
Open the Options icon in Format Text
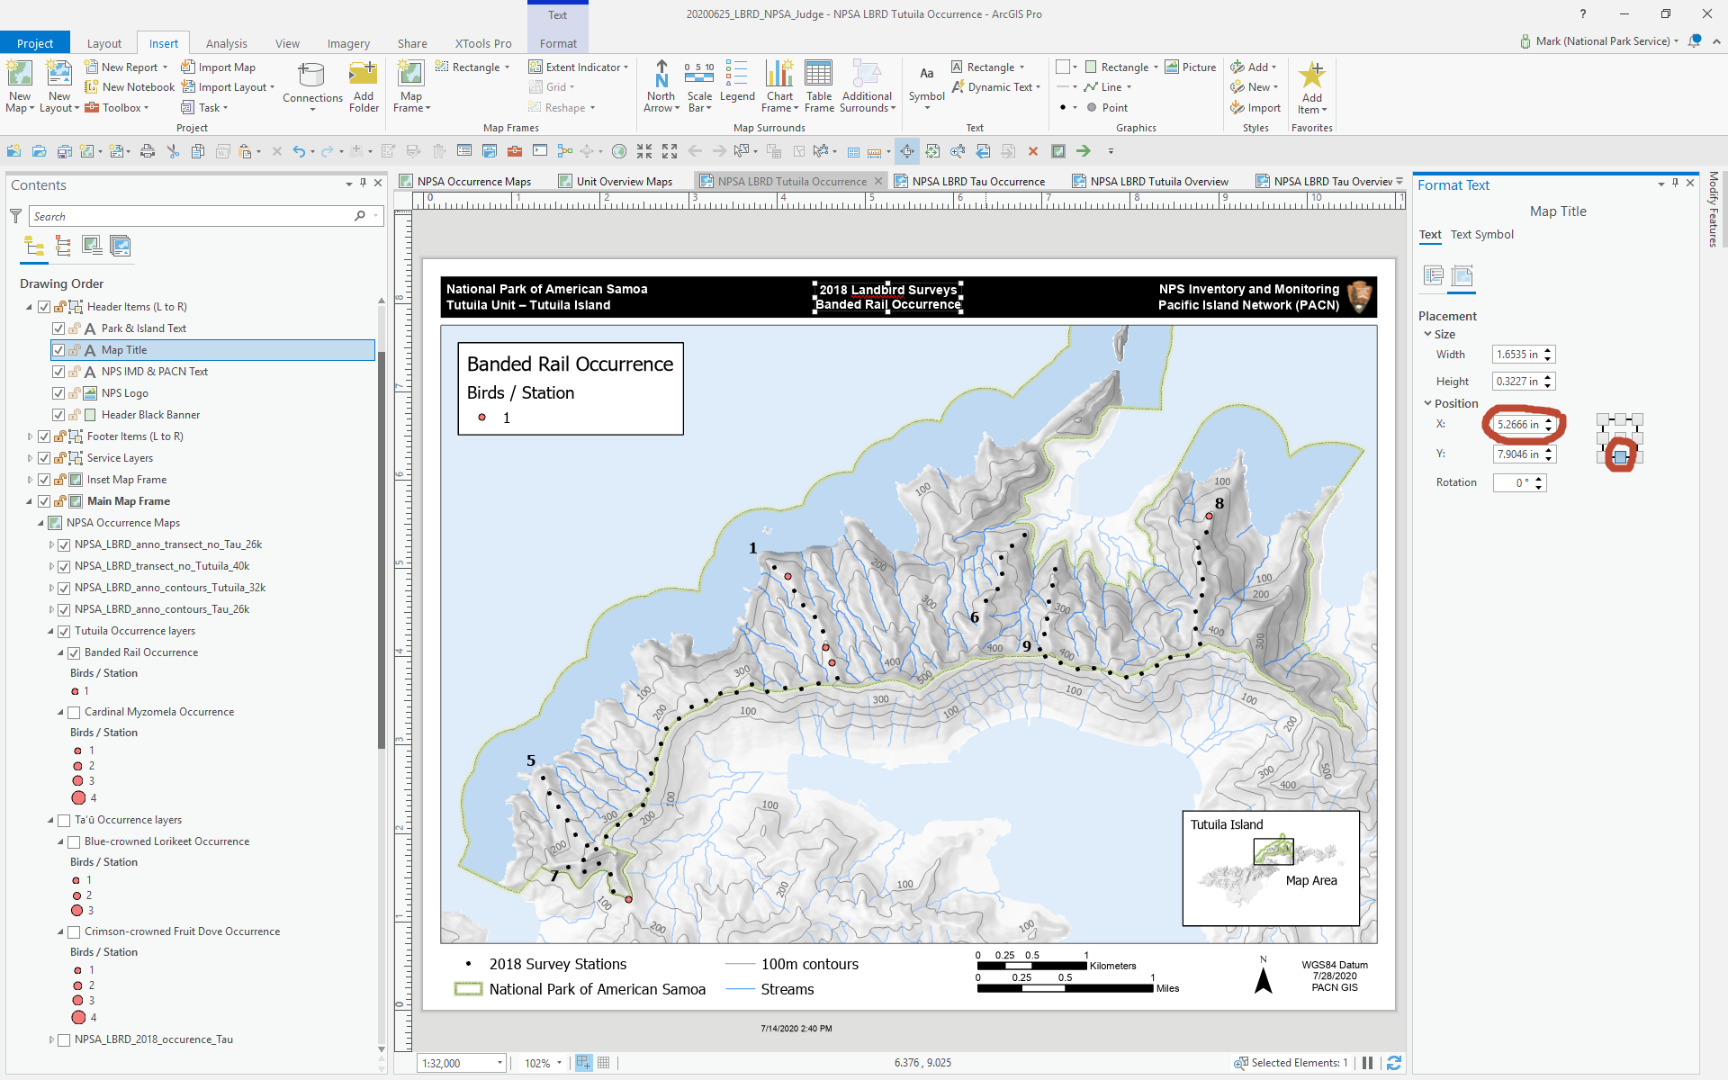click(x=1433, y=276)
